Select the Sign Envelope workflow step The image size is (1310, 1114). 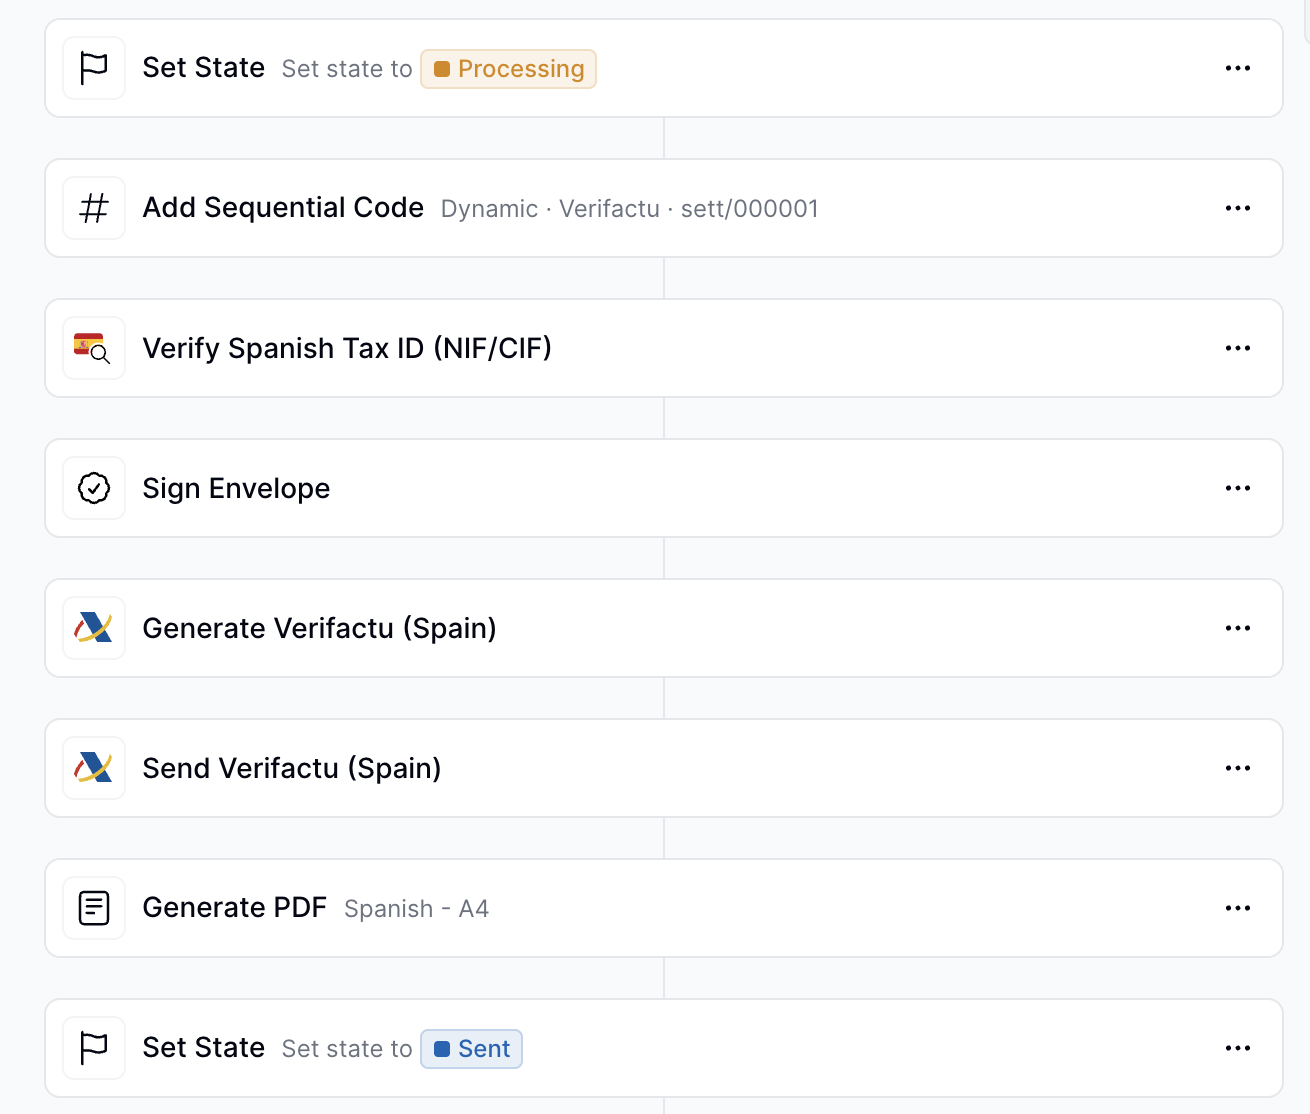[x=236, y=488]
